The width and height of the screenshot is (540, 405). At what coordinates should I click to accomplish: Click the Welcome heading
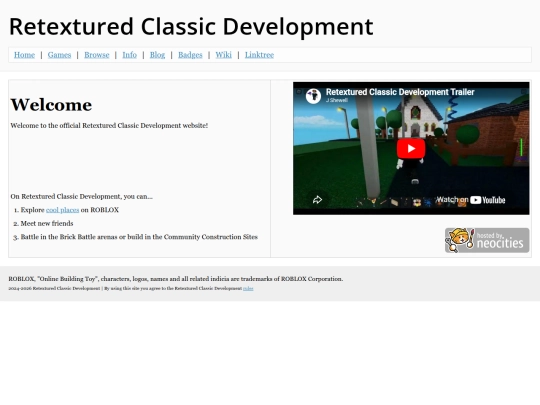[x=51, y=105]
